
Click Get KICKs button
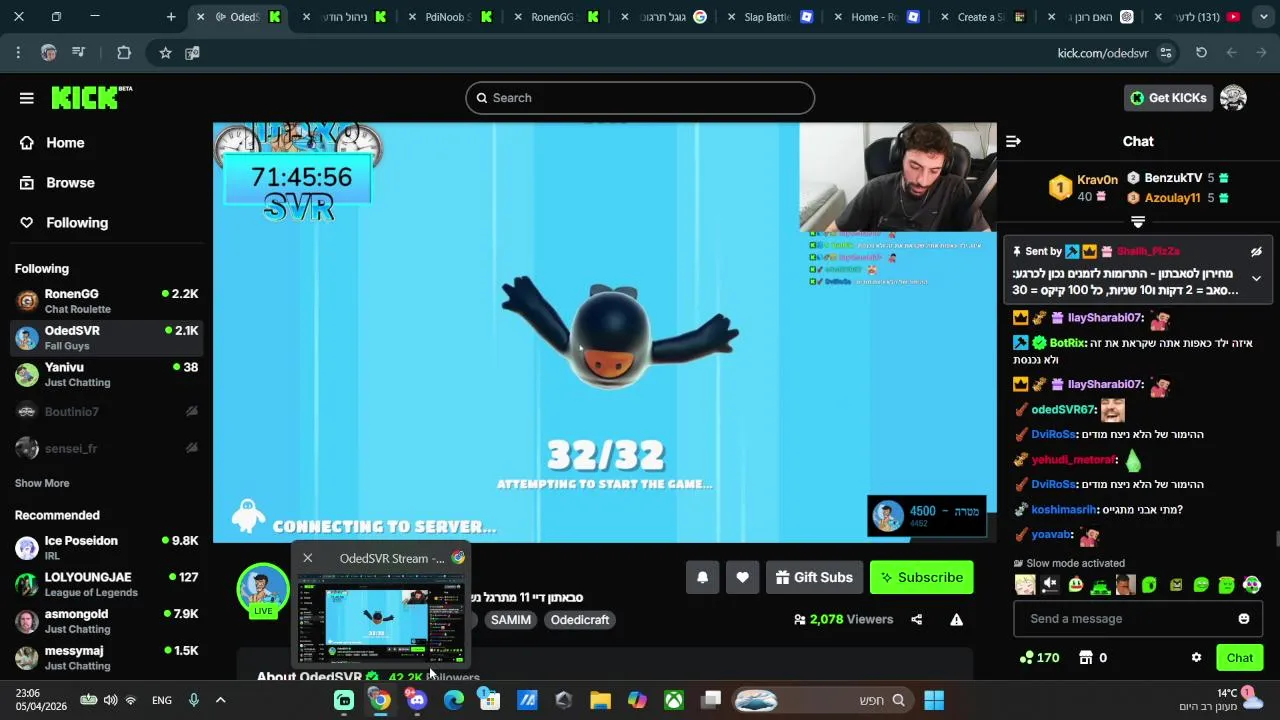(1168, 98)
